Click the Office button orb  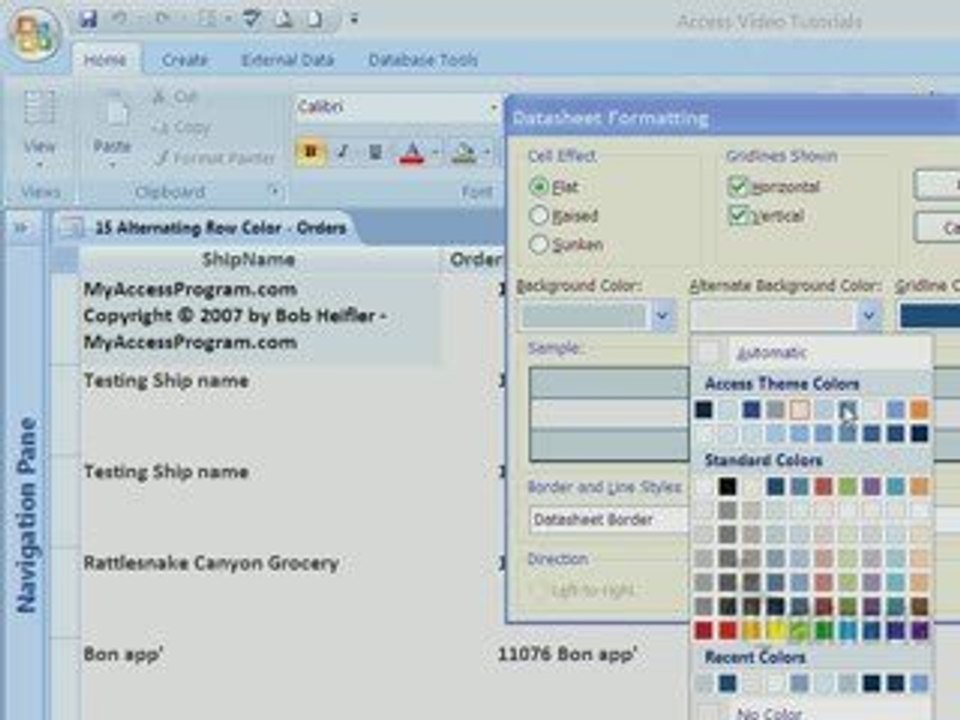[34, 34]
